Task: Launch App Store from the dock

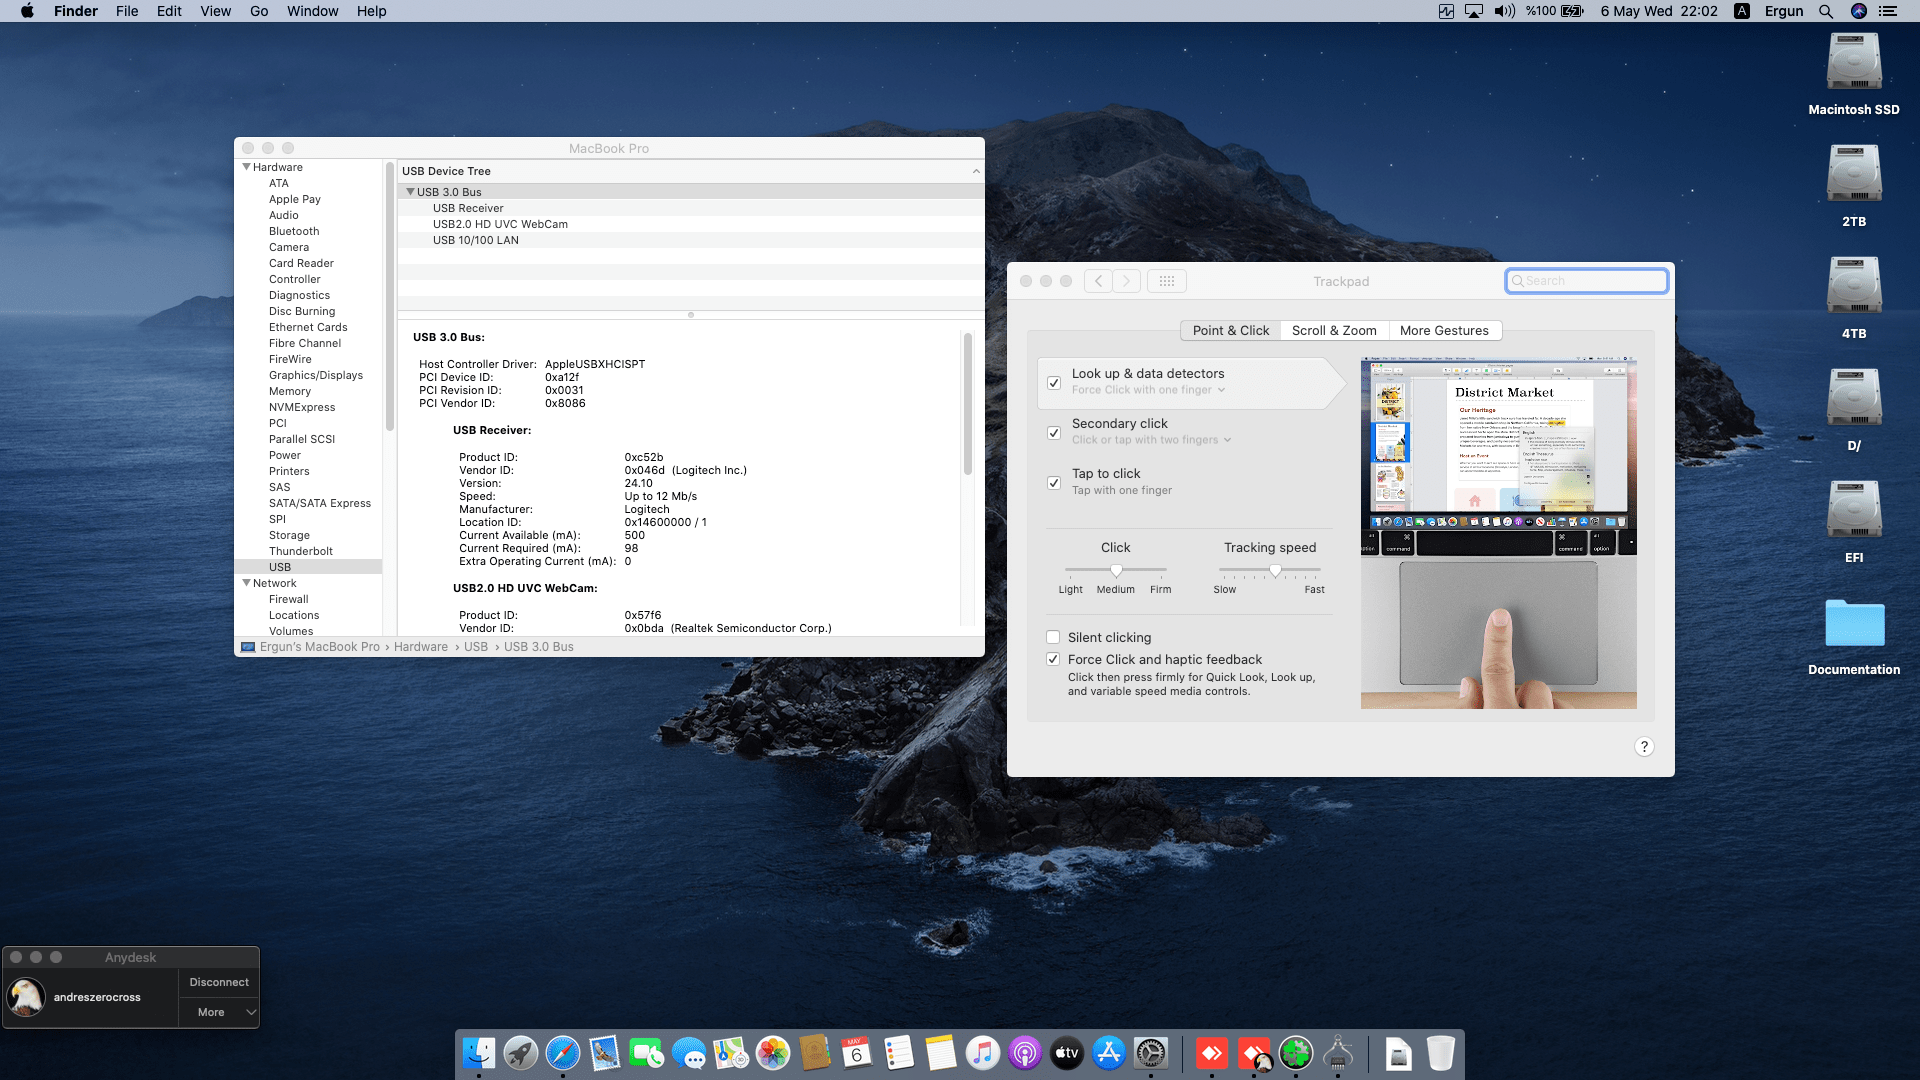Action: [x=1108, y=1053]
